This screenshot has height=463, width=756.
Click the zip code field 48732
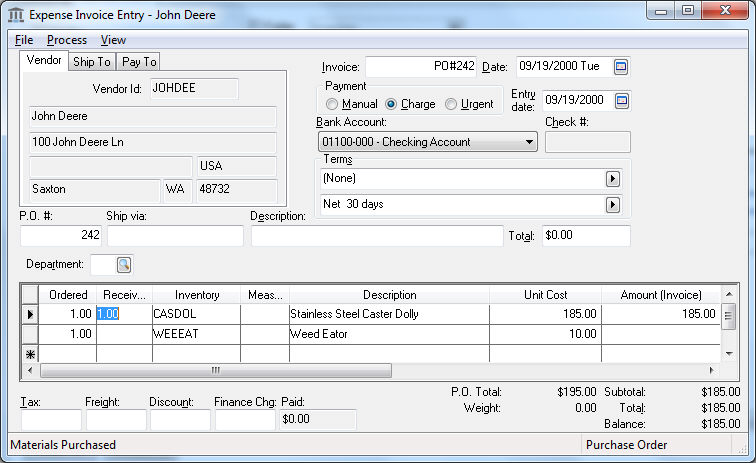coord(236,190)
